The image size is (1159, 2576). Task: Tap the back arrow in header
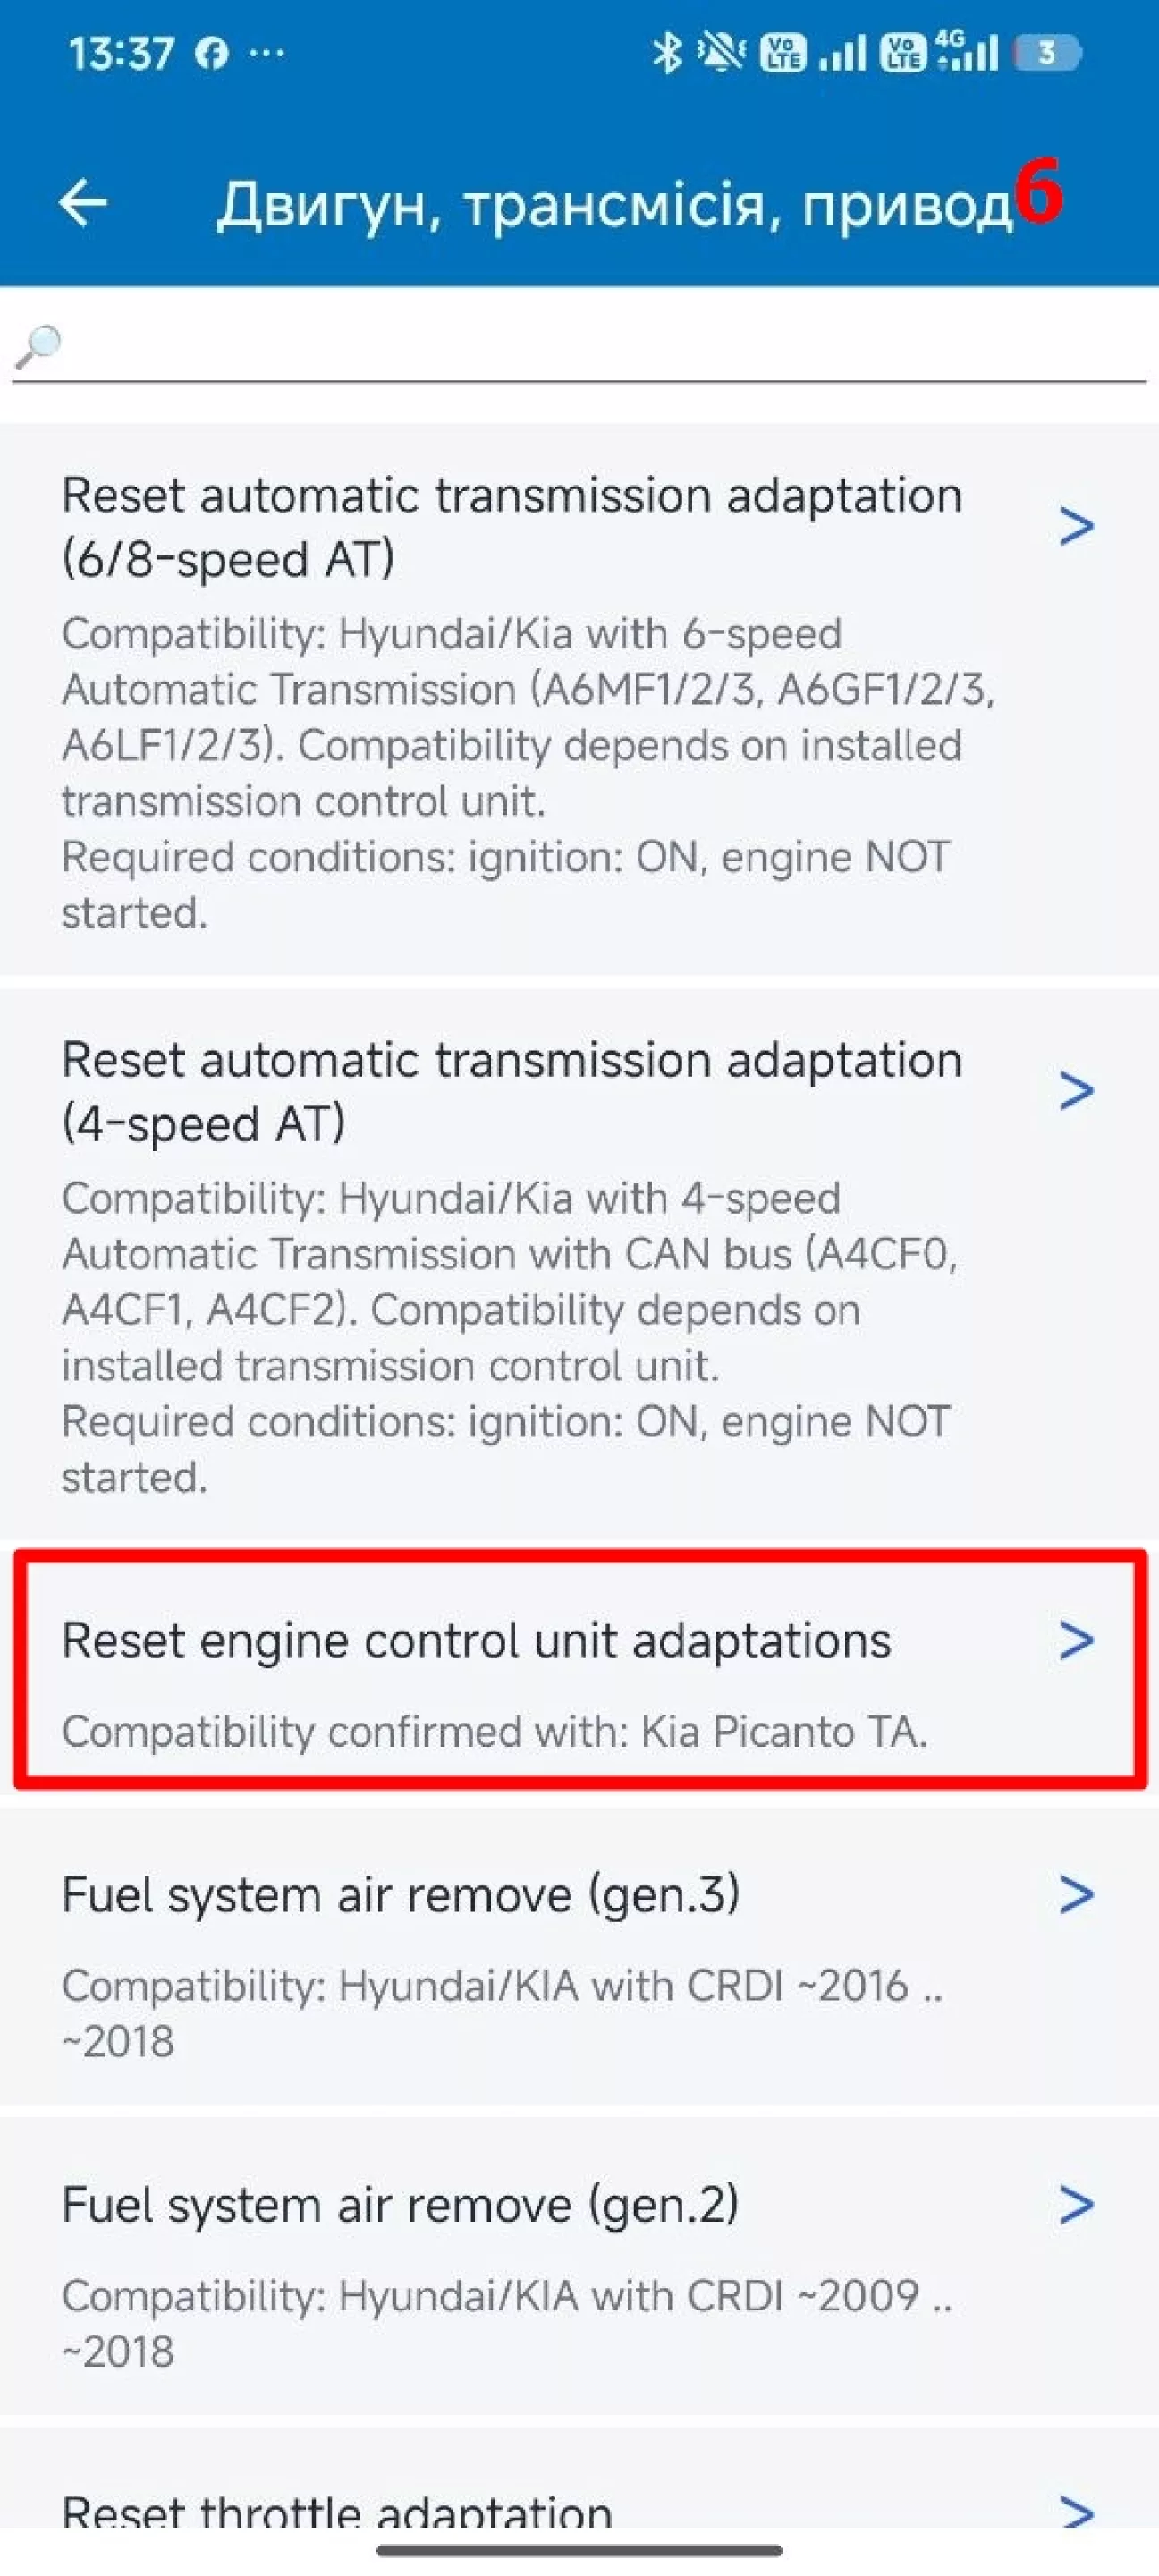point(84,204)
